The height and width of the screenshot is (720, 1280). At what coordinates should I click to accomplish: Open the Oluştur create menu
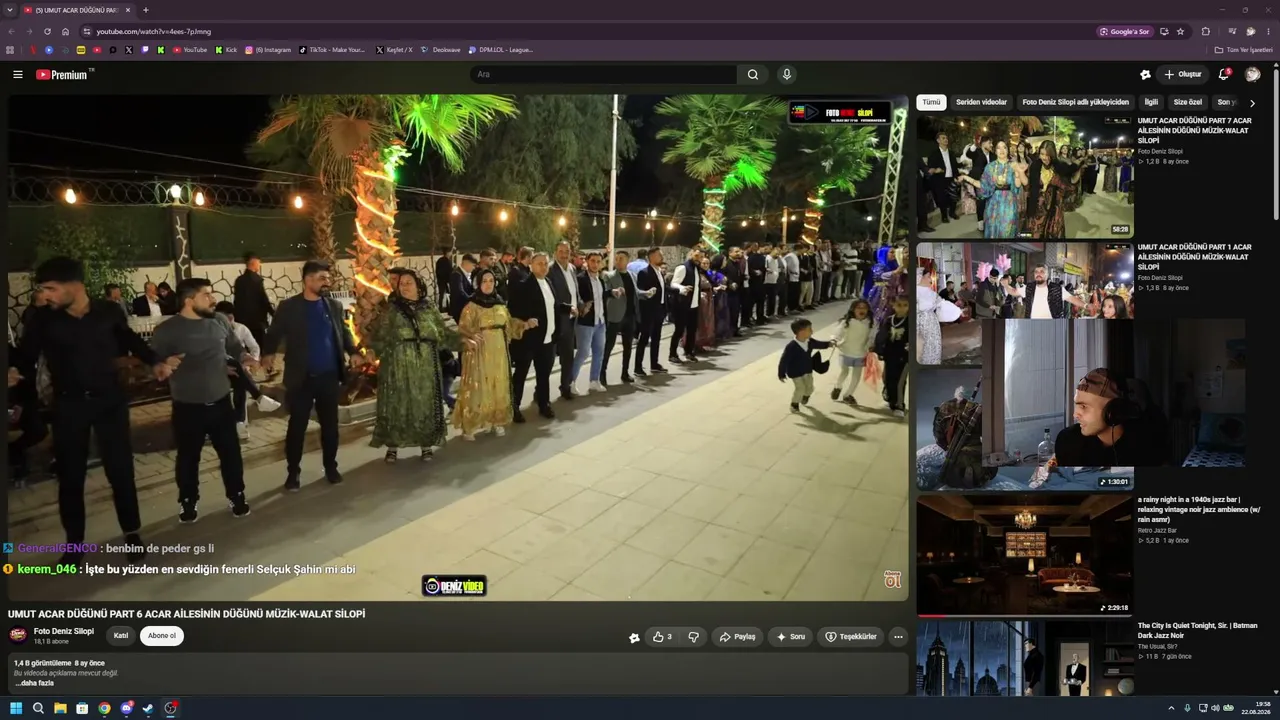click(1182, 74)
